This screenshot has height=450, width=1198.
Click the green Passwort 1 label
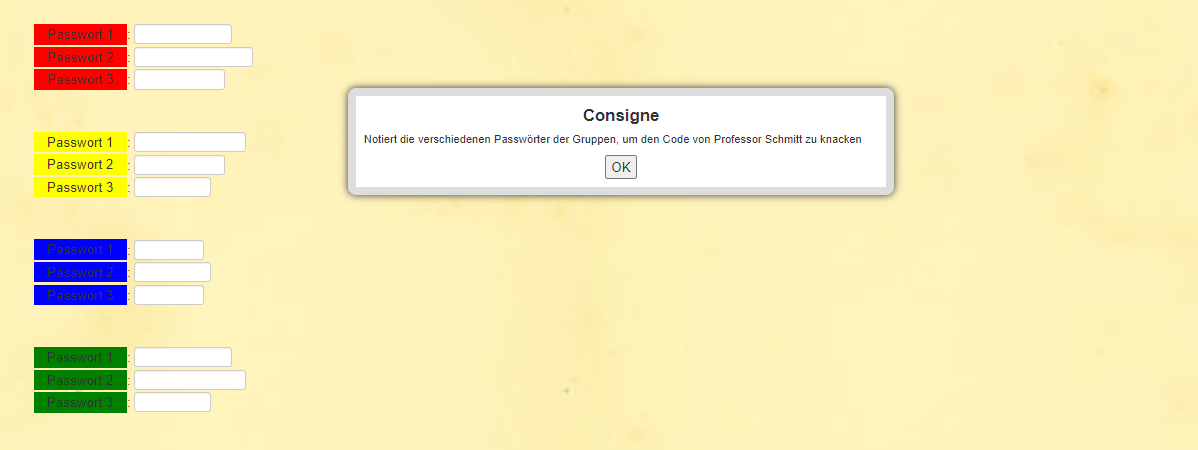(x=80, y=358)
